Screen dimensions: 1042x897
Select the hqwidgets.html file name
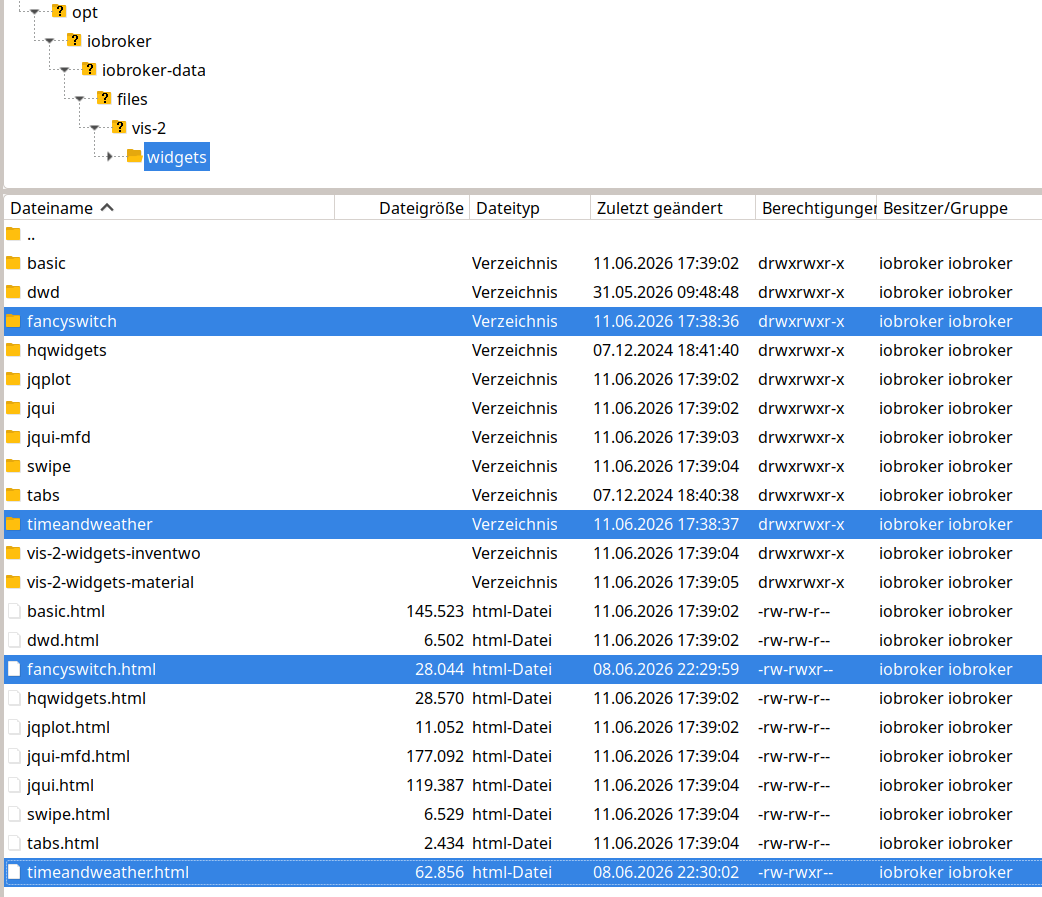[x=86, y=698]
